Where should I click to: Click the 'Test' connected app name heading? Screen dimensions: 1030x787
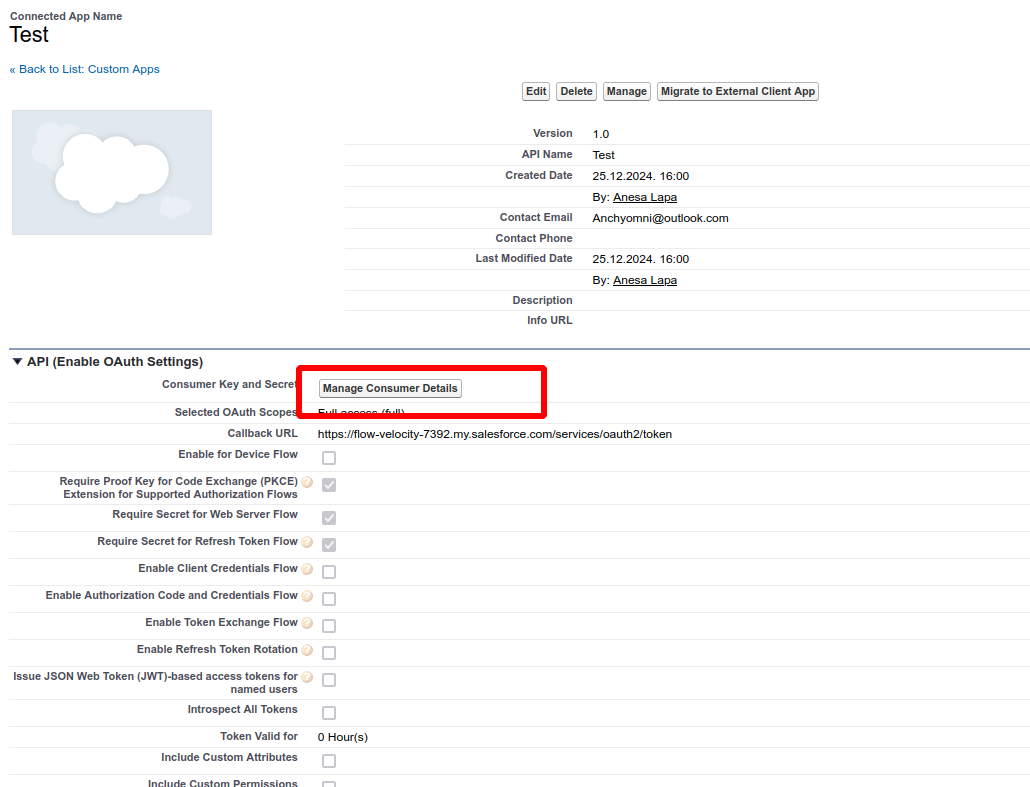tap(29, 34)
